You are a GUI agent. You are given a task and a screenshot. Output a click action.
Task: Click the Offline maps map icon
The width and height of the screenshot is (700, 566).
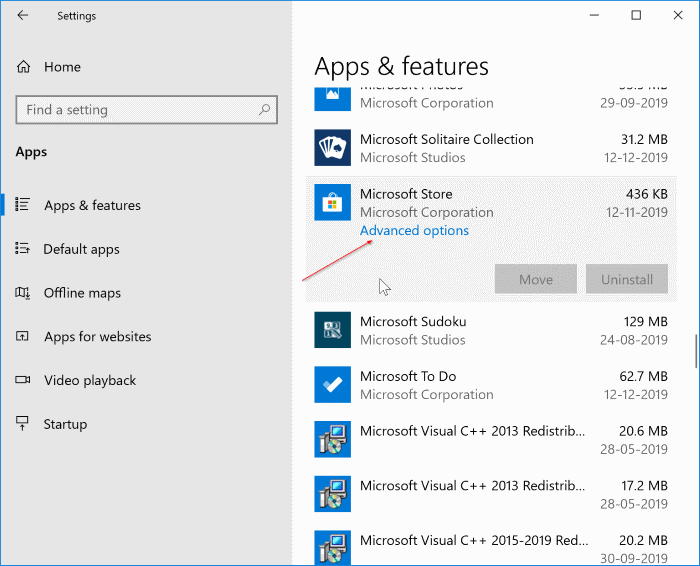coord(22,292)
